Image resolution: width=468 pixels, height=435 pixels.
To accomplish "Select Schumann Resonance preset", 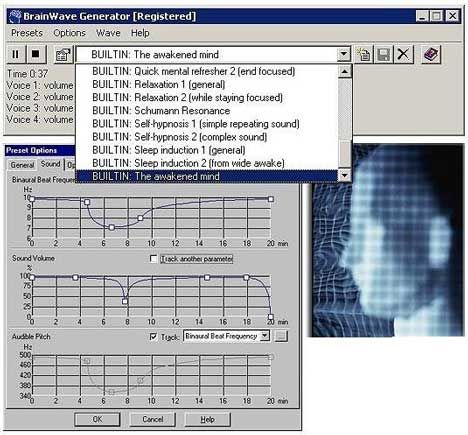I will pyautogui.click(x=207, y=111).
